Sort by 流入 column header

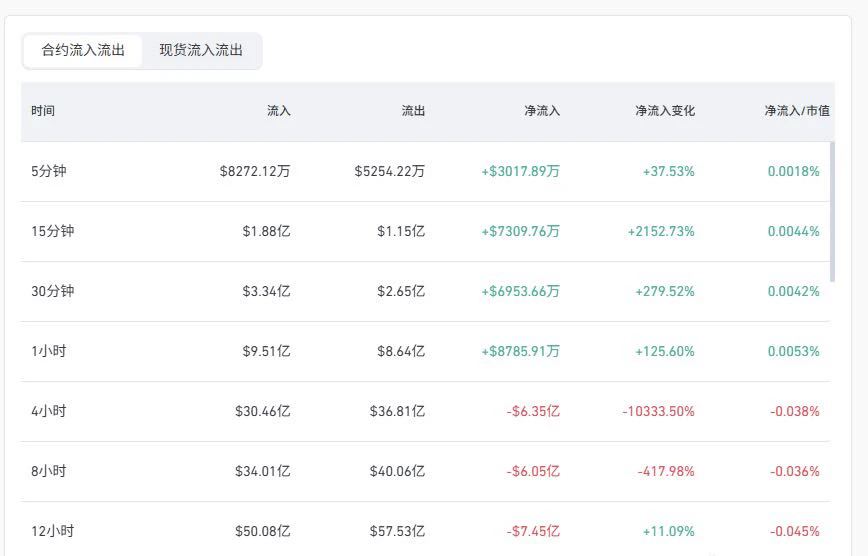click(x=278, y=111)
